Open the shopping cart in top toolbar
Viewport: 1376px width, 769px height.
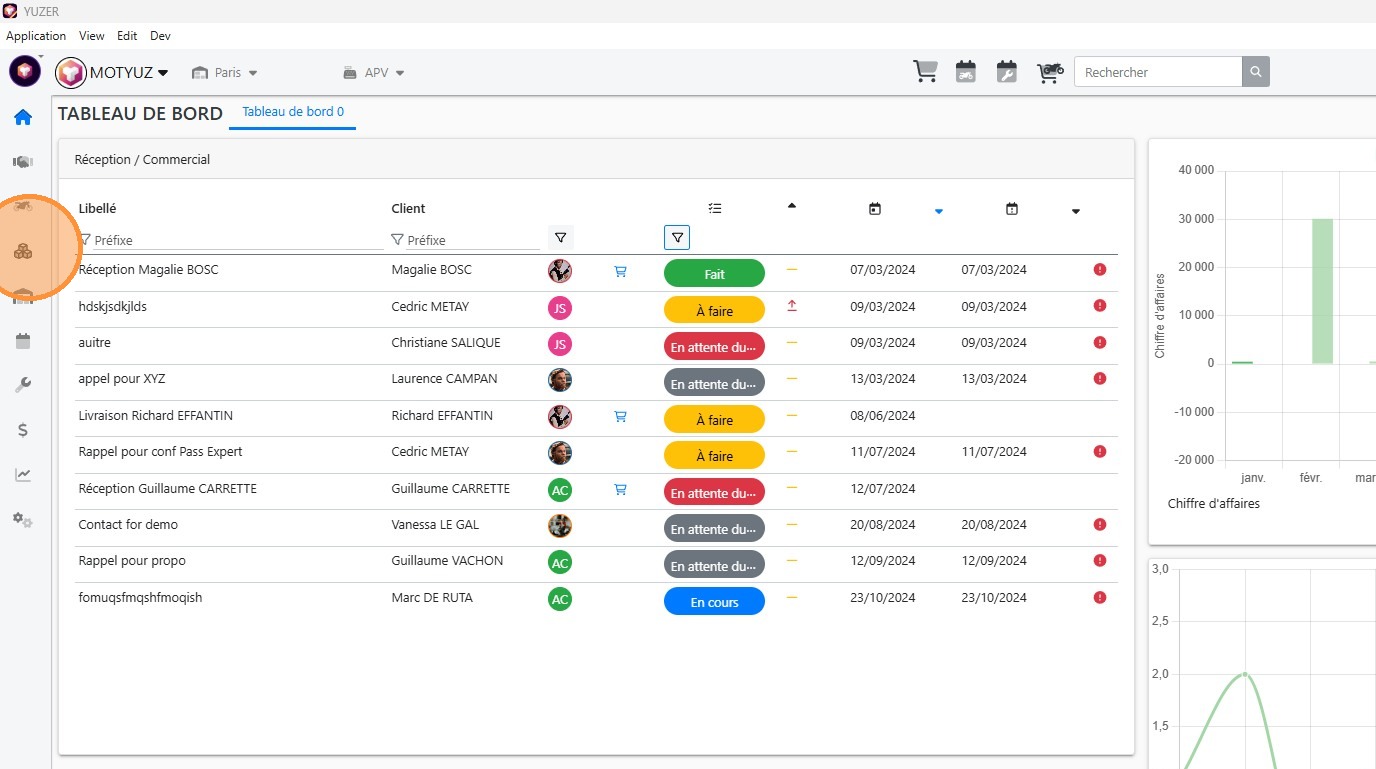pyautogui.click(x=925, y=72)
